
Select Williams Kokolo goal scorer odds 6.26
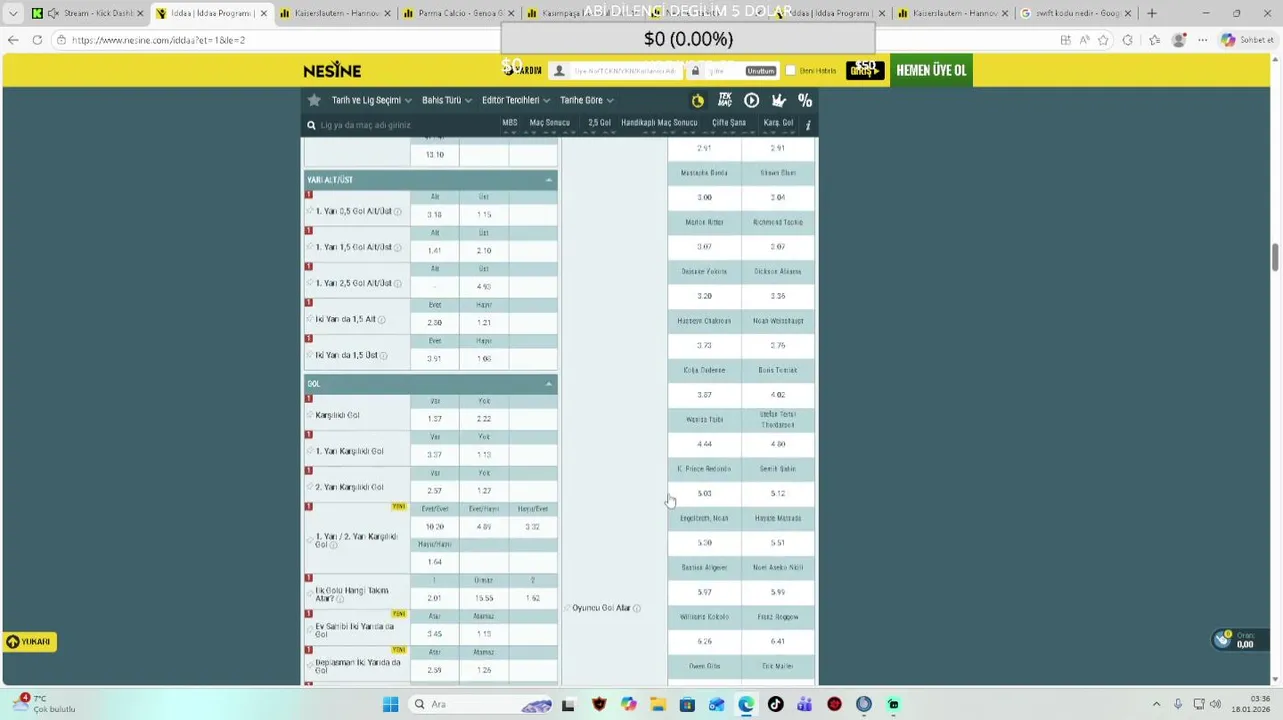coord(704,642)
